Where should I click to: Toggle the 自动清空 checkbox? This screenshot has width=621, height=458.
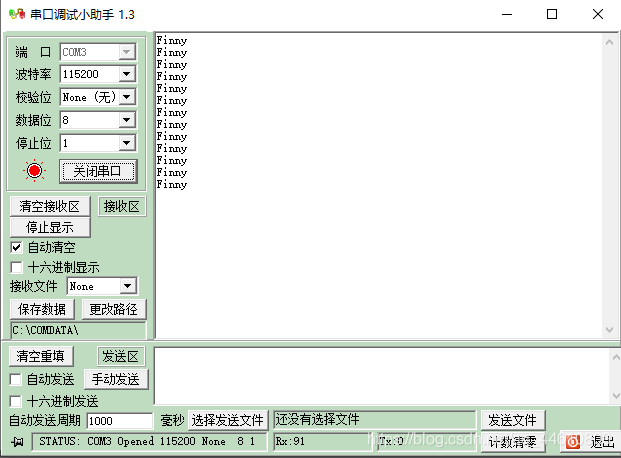[16, 248]
